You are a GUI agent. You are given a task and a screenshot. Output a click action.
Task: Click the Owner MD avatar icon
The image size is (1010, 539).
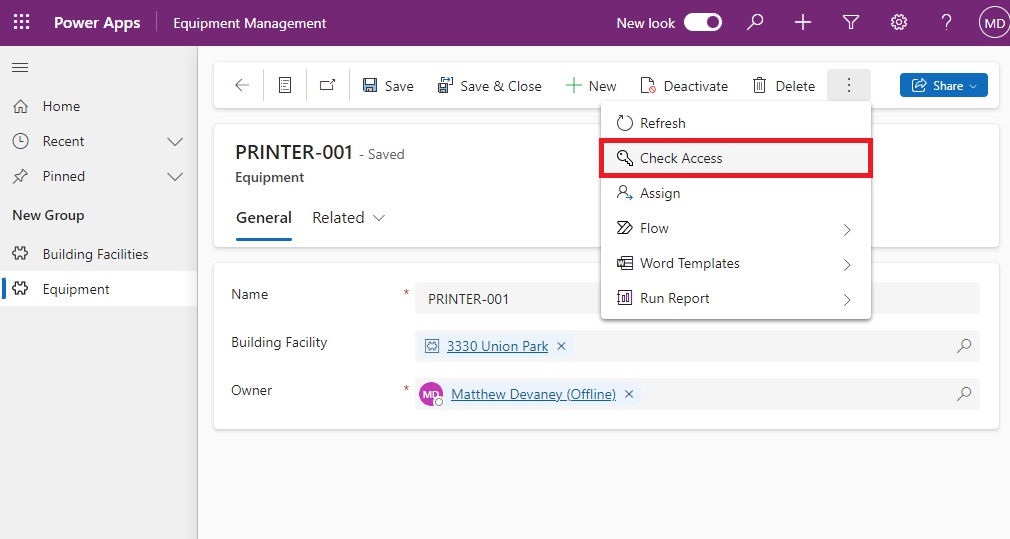(431, 394)
